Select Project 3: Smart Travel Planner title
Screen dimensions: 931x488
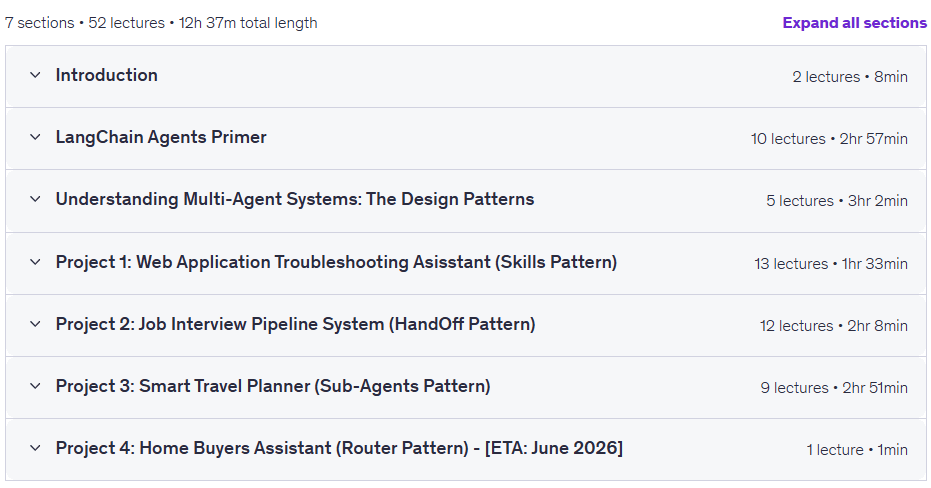(273, 386)
